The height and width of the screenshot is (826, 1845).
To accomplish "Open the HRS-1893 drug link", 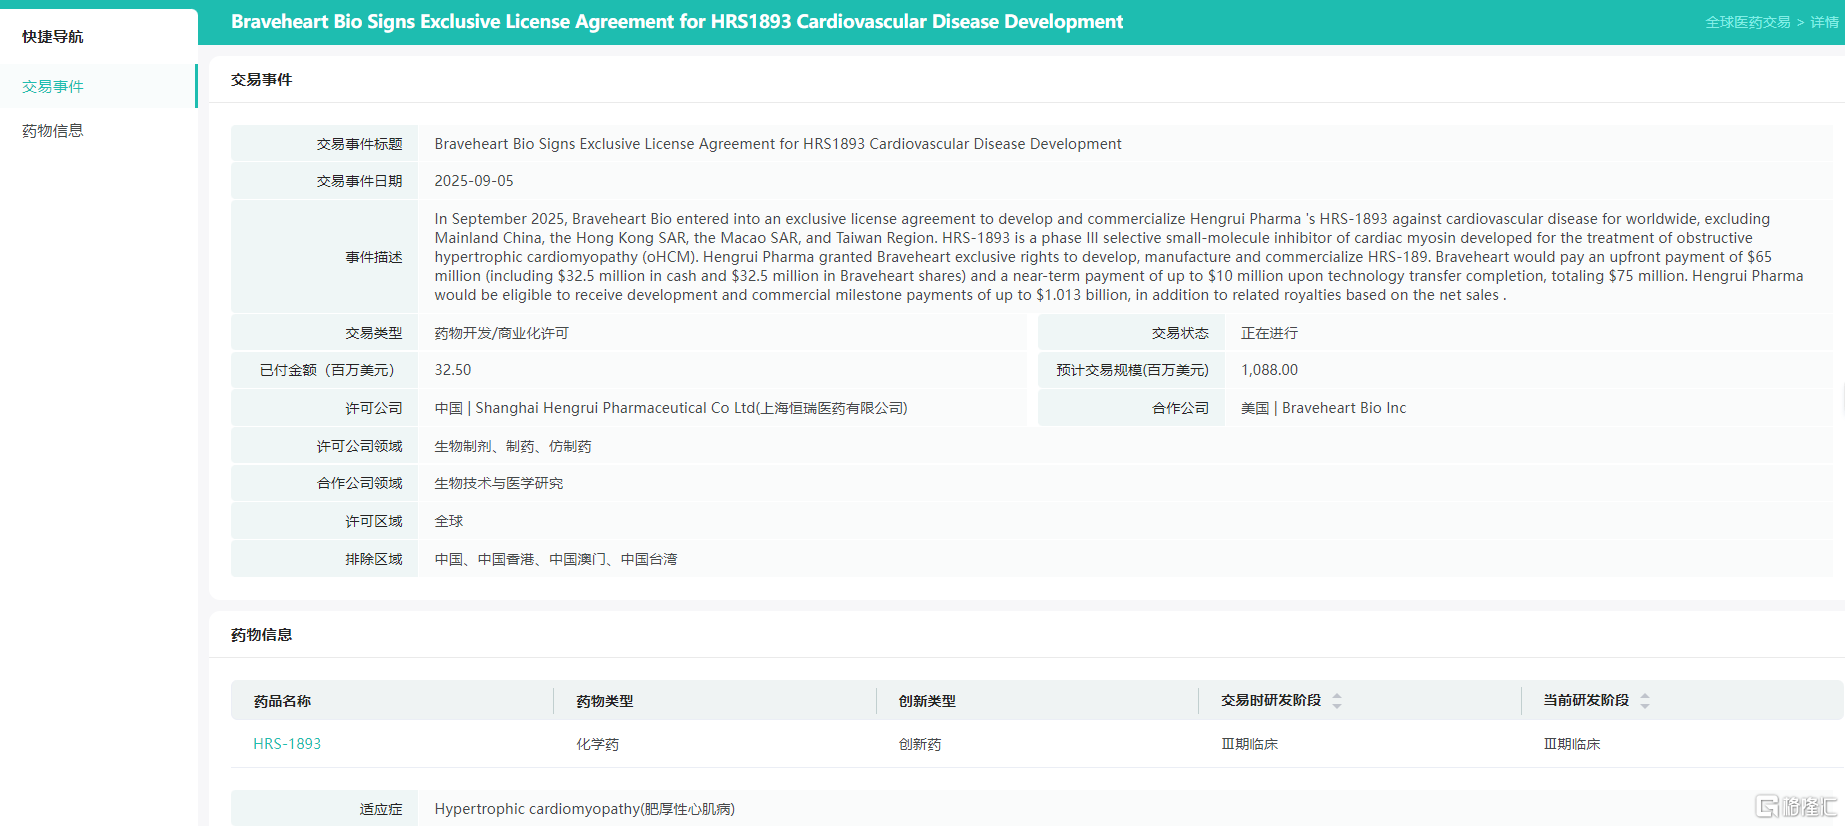I will click(287, 744).
